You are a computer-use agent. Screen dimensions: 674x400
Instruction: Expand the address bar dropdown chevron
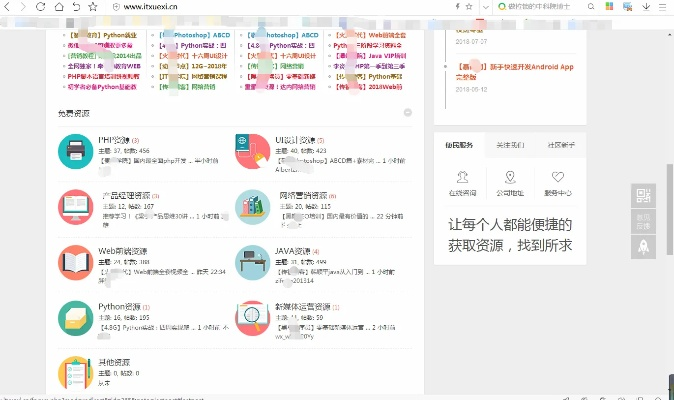click(485, 7)
